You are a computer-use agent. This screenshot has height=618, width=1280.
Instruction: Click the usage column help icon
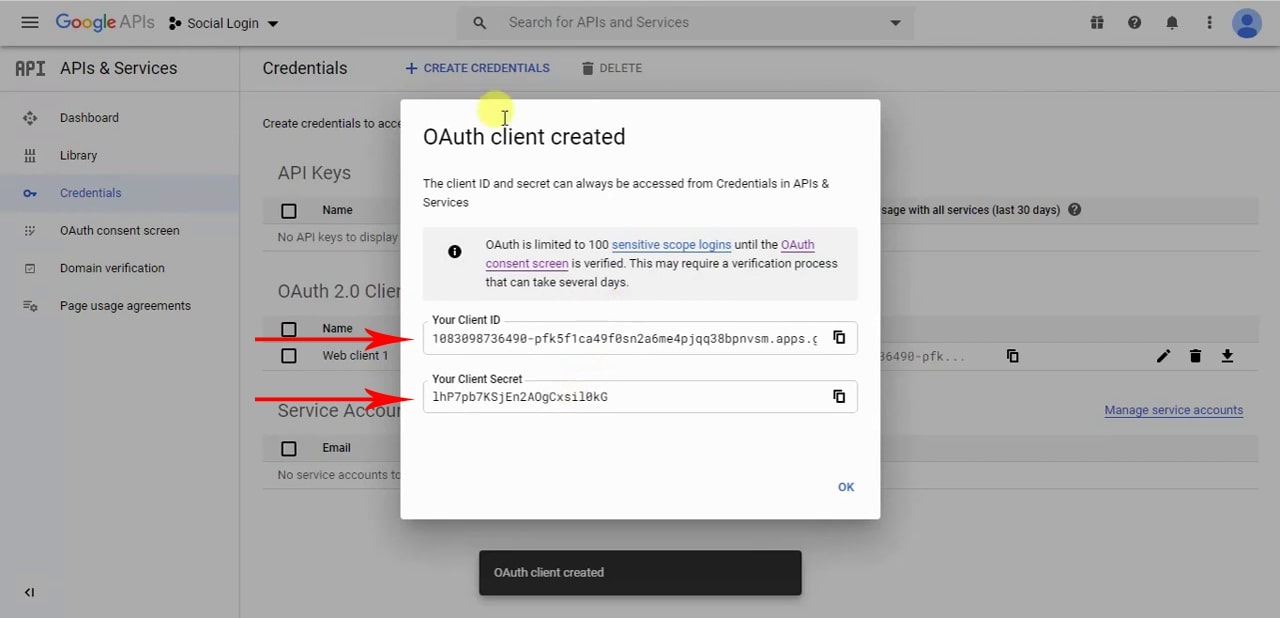pos(1075,210)
